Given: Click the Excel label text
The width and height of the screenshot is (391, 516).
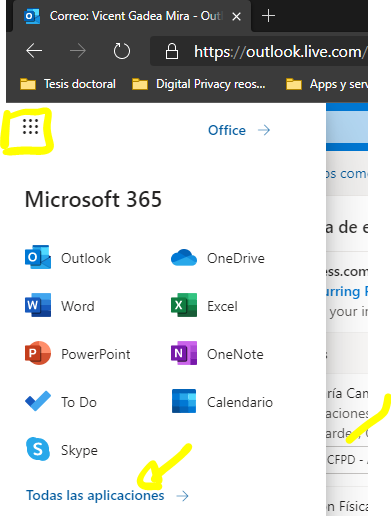Looking at the screenshot, I should [222, 306].
